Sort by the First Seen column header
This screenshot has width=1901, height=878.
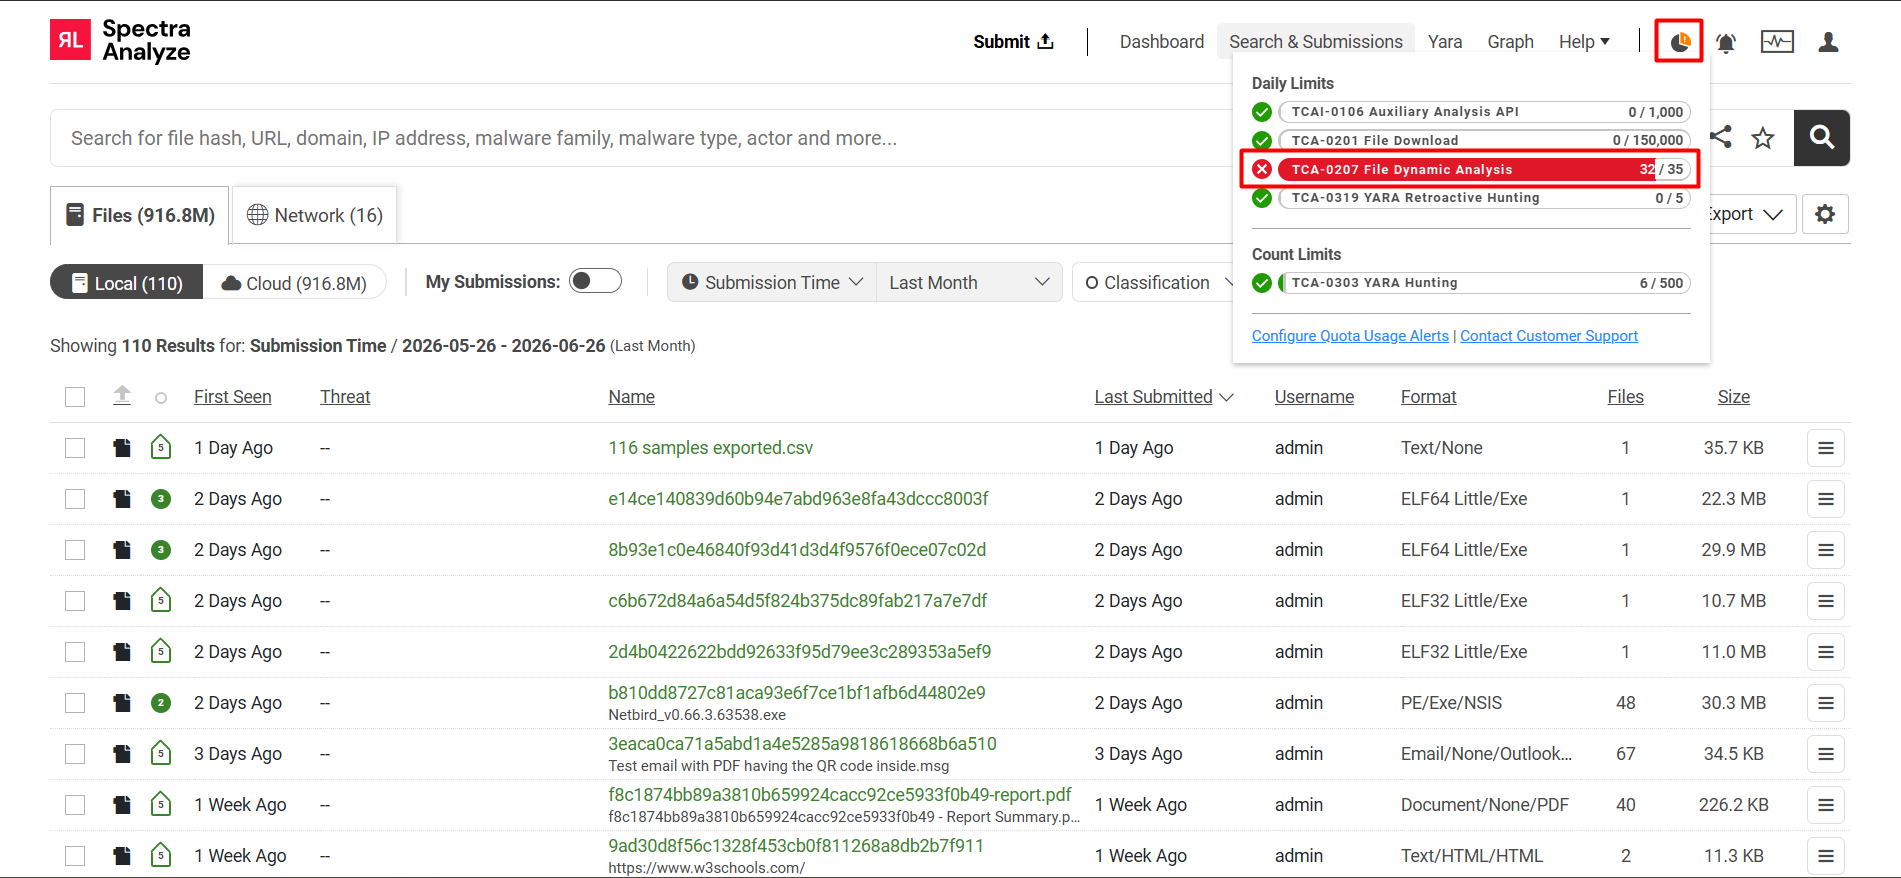233,397
